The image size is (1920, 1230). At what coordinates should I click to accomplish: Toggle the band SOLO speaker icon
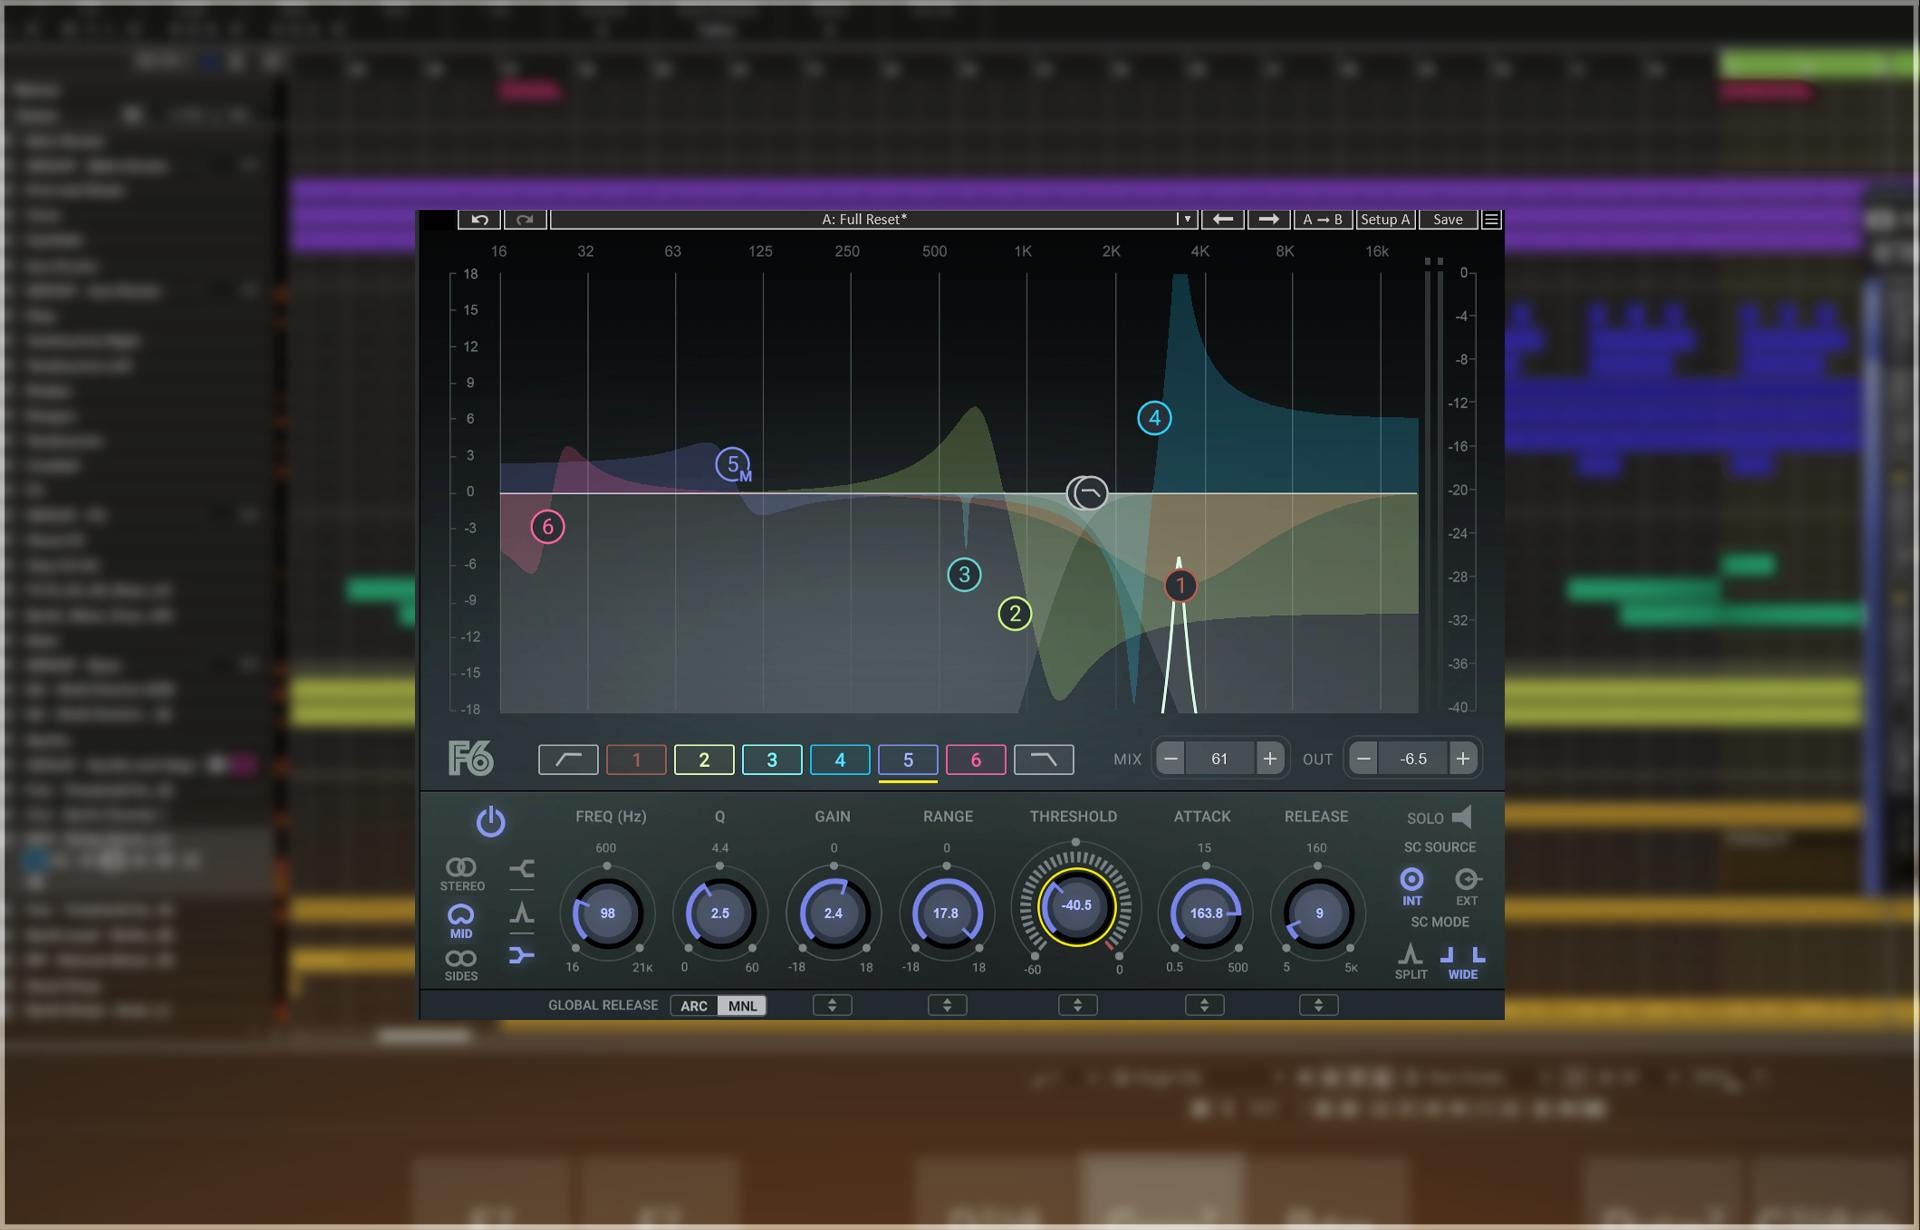1462,817
